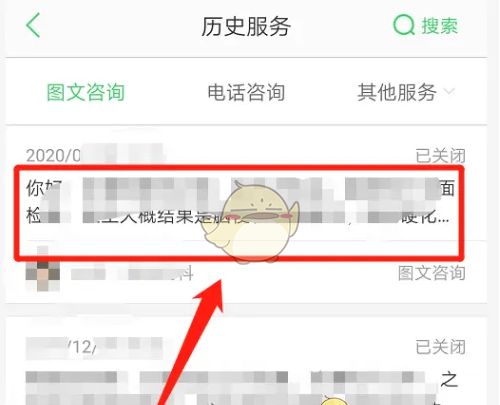Tap the magnifier search icon

404,25
